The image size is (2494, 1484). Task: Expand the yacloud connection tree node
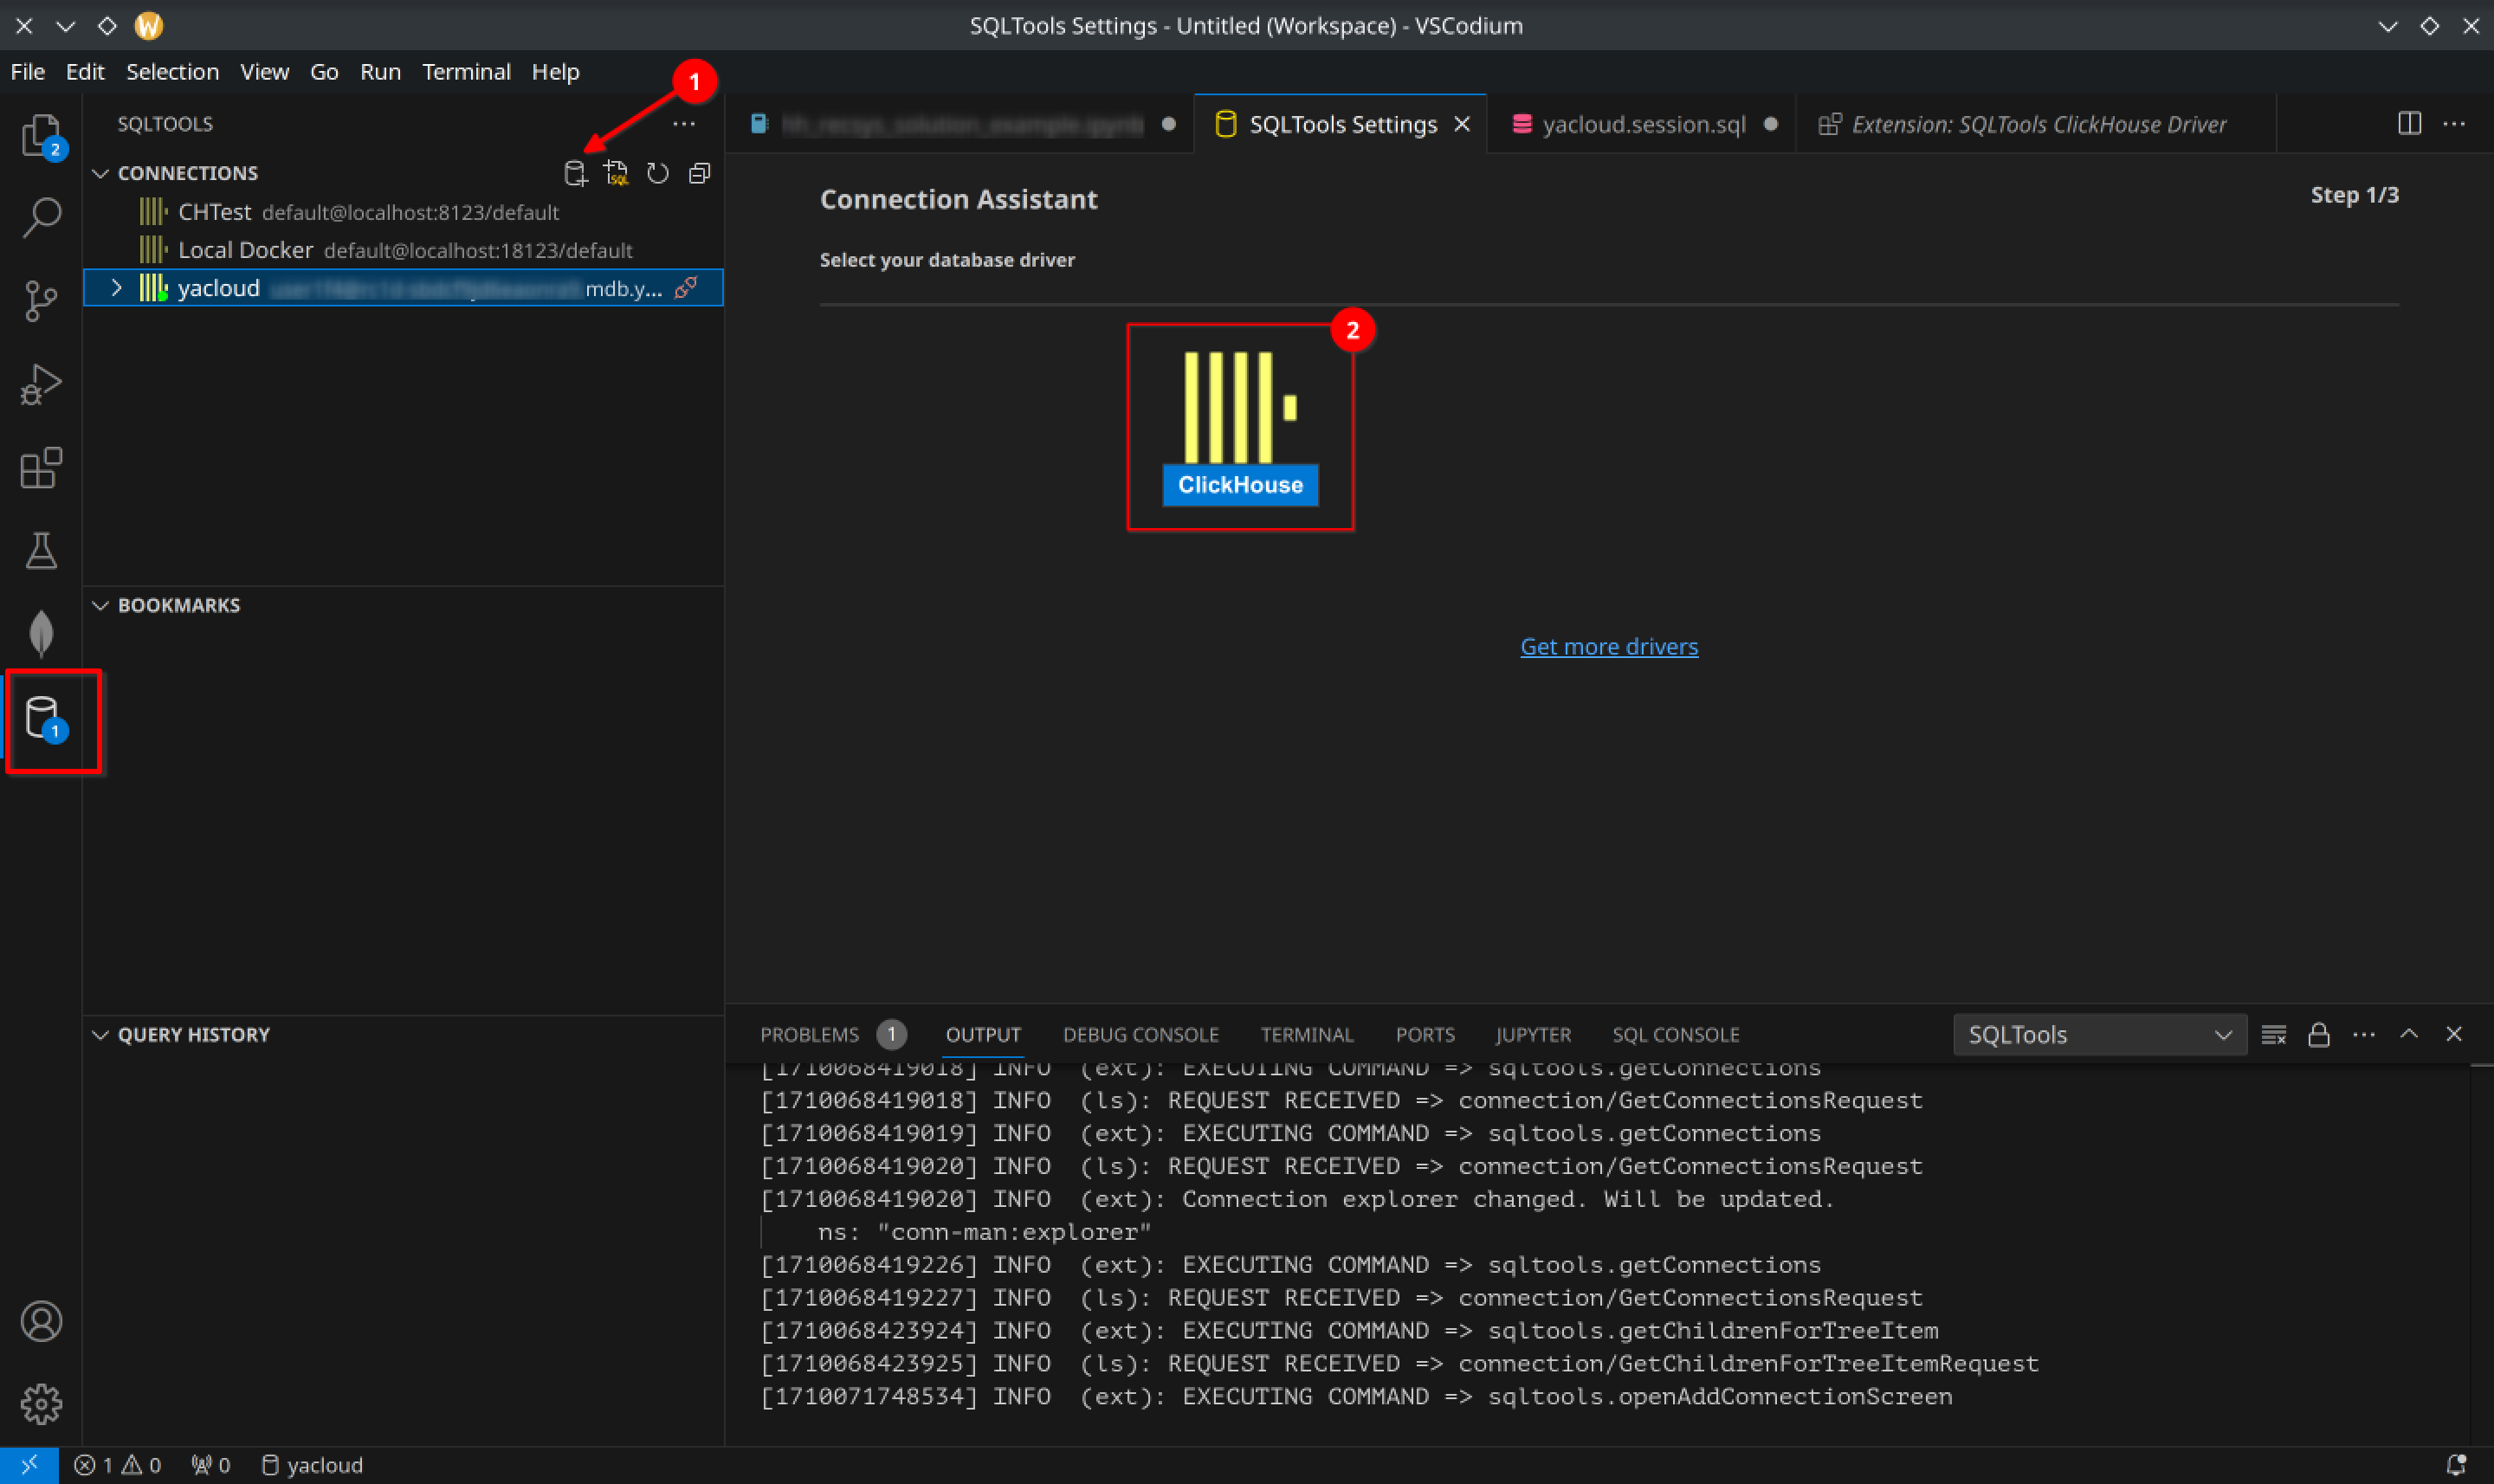[x=116, y=288]
